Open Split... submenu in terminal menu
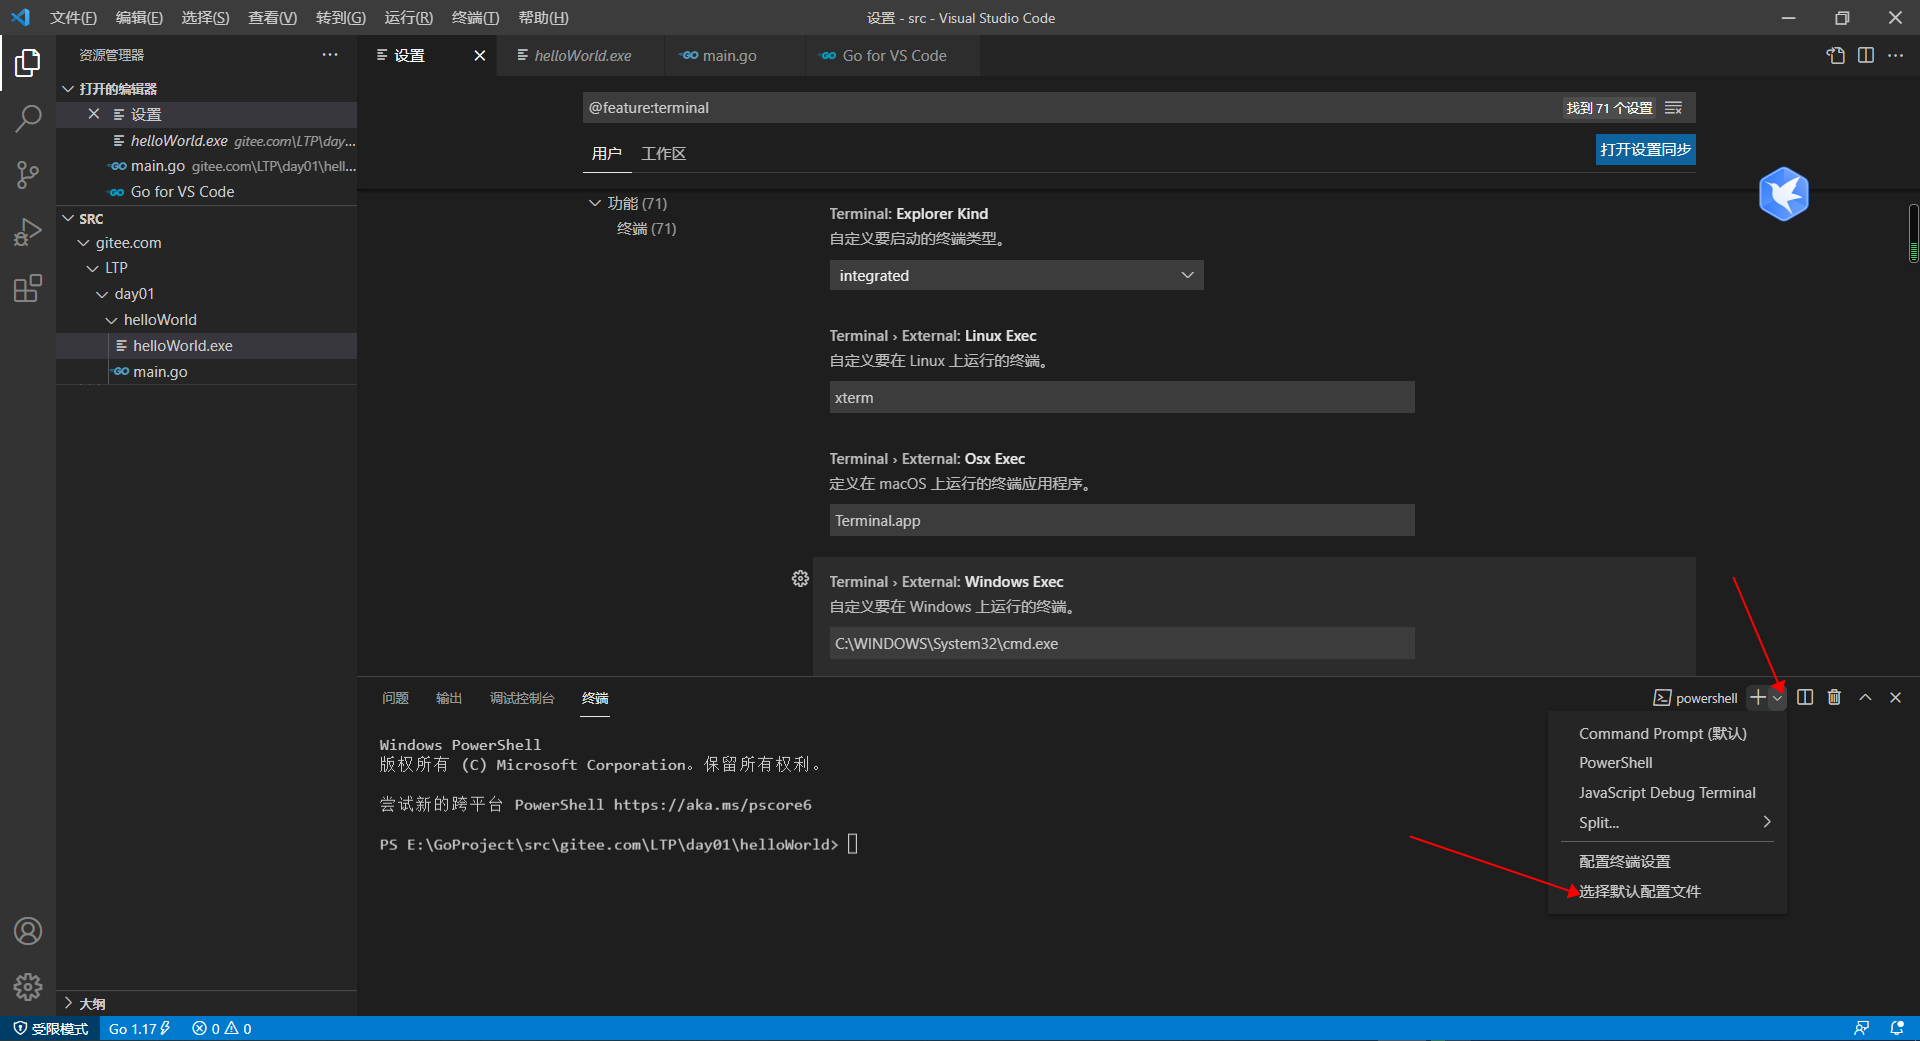 (1667, 822)
